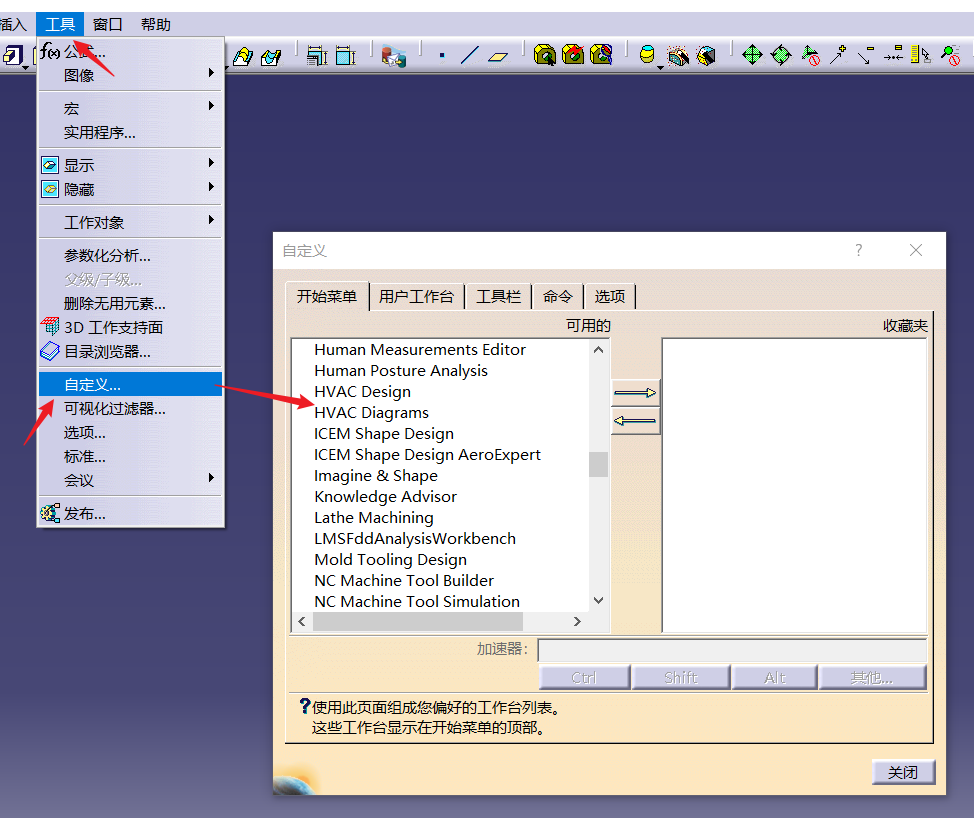Click the green left arrow remove button
The width and height of the screenshot is (974, 818).
tap(635, 421)
